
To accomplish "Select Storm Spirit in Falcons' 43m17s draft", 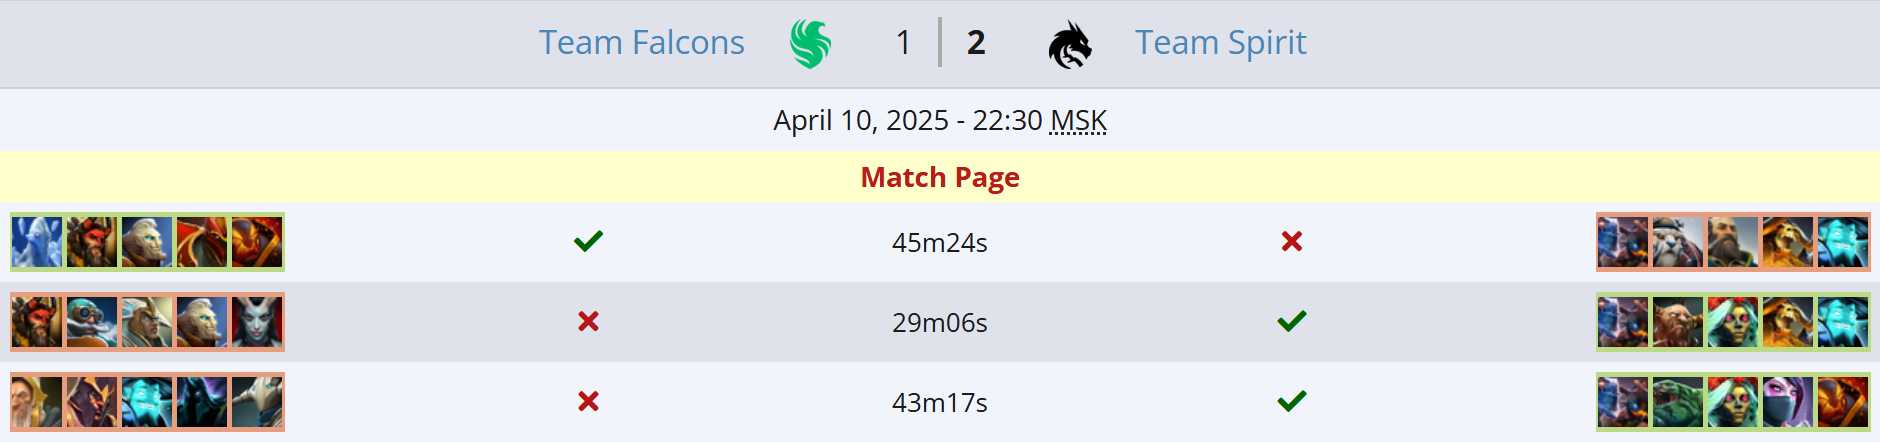I will pos(147,402).
